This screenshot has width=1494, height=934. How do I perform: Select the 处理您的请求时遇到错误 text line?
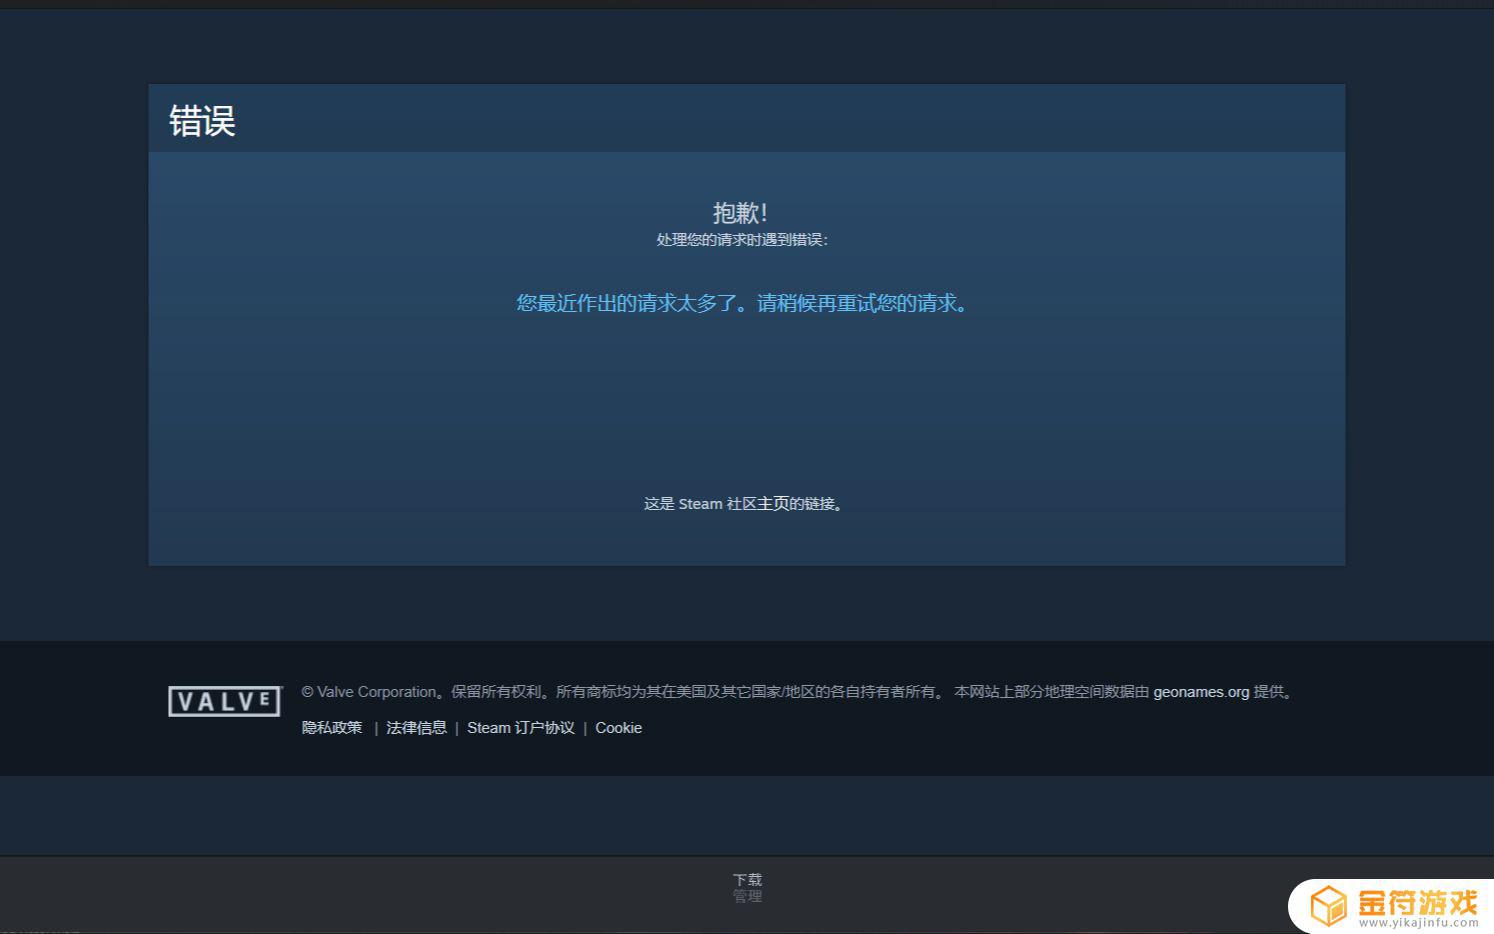[742, 240]
